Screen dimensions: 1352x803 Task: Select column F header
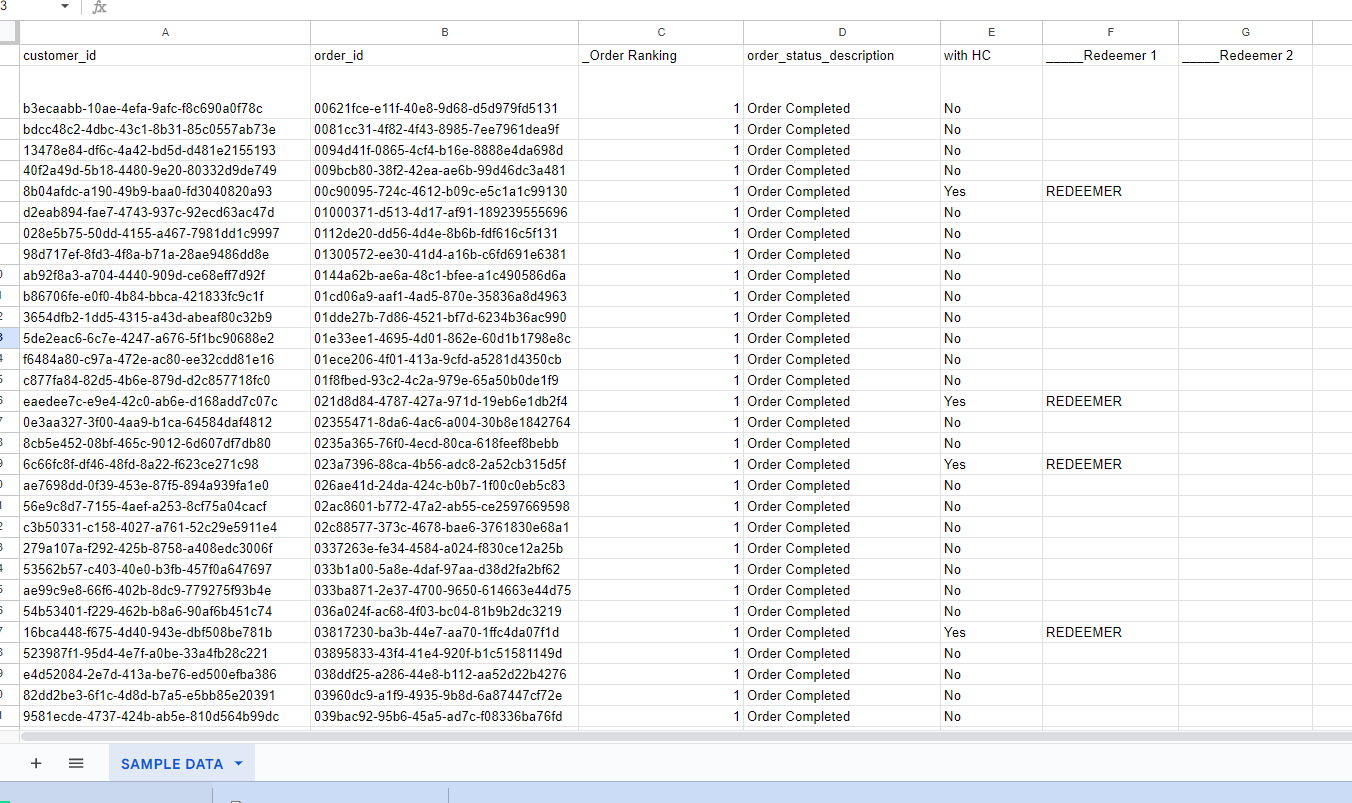click(1110, 32)
